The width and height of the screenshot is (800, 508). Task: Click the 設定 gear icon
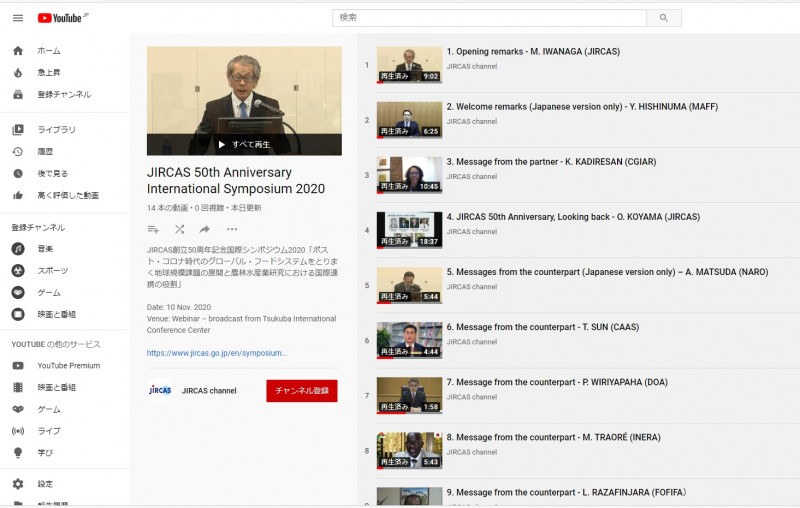[x=18, y=484]
